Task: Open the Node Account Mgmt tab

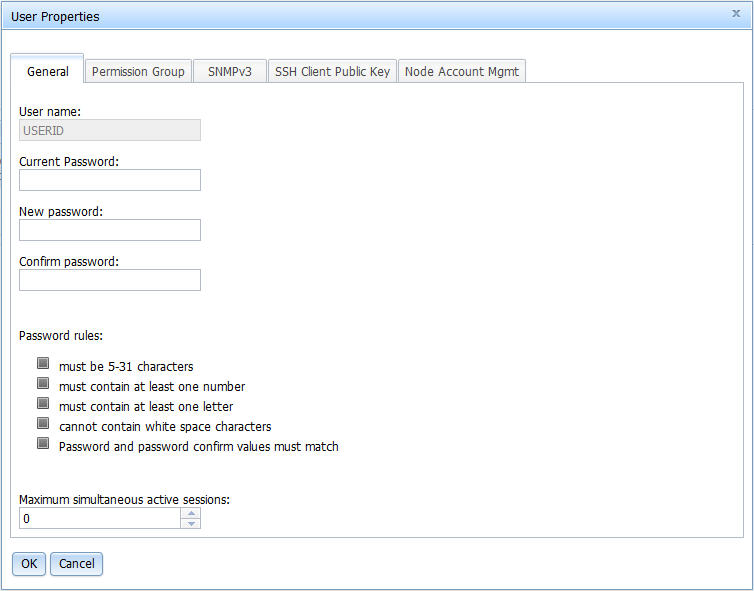Action: [x=462, y=72]
